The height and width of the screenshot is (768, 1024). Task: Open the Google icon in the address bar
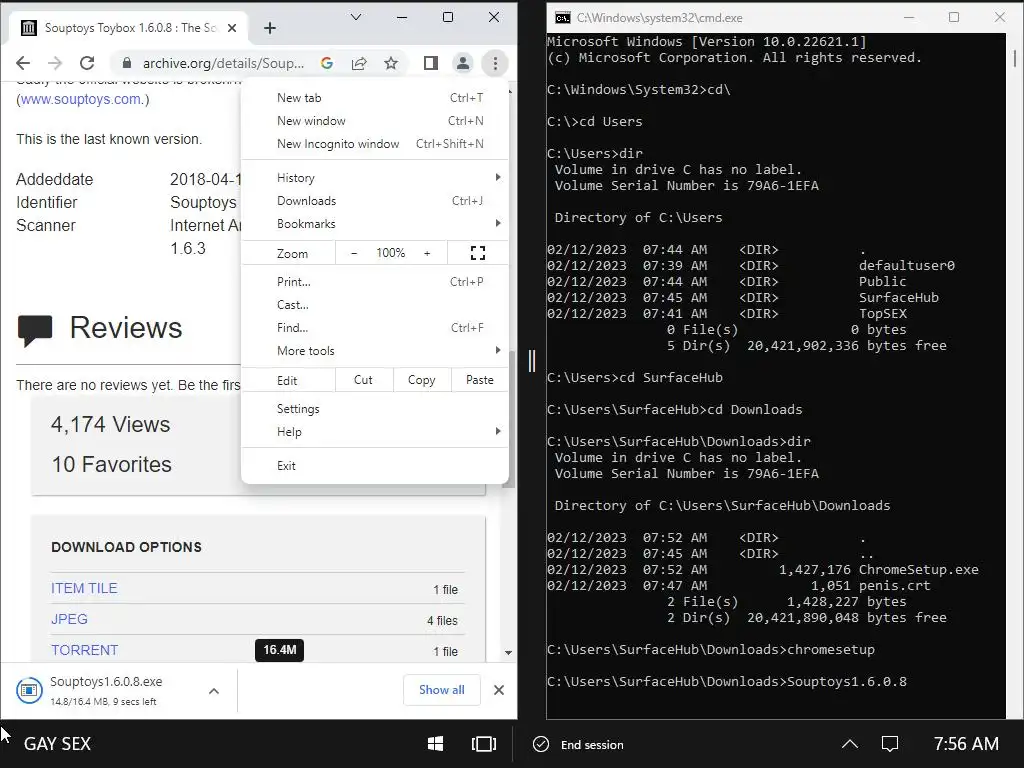coord(327,63)
